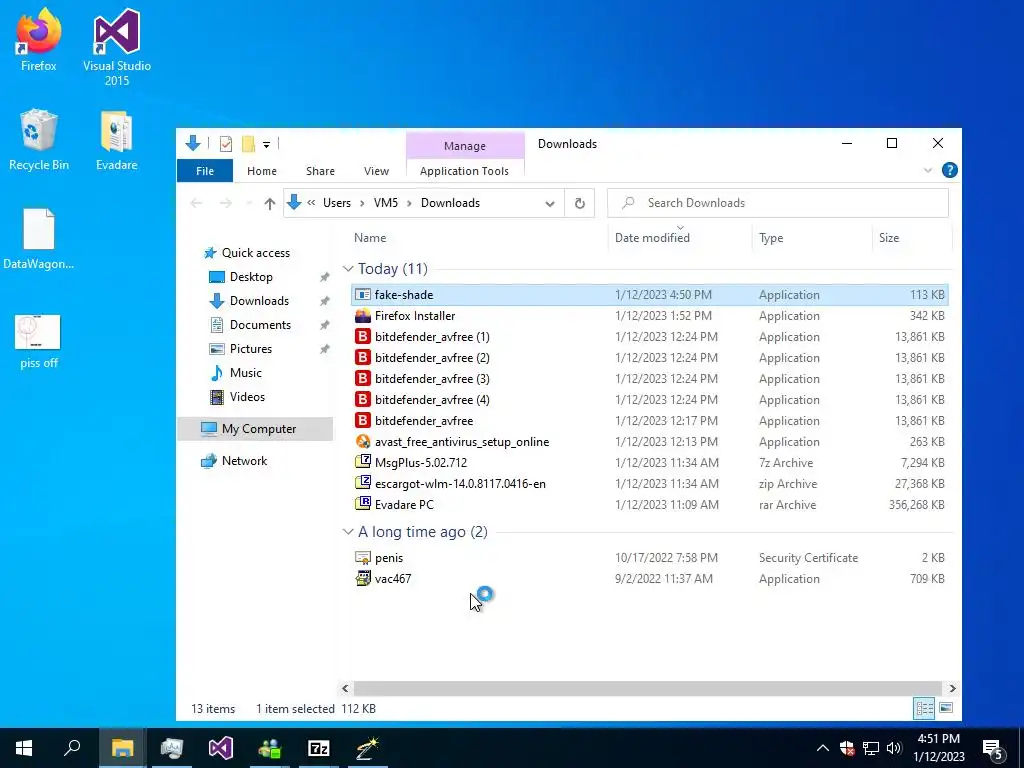Switch to the View ribbon tab

[376, 171]
